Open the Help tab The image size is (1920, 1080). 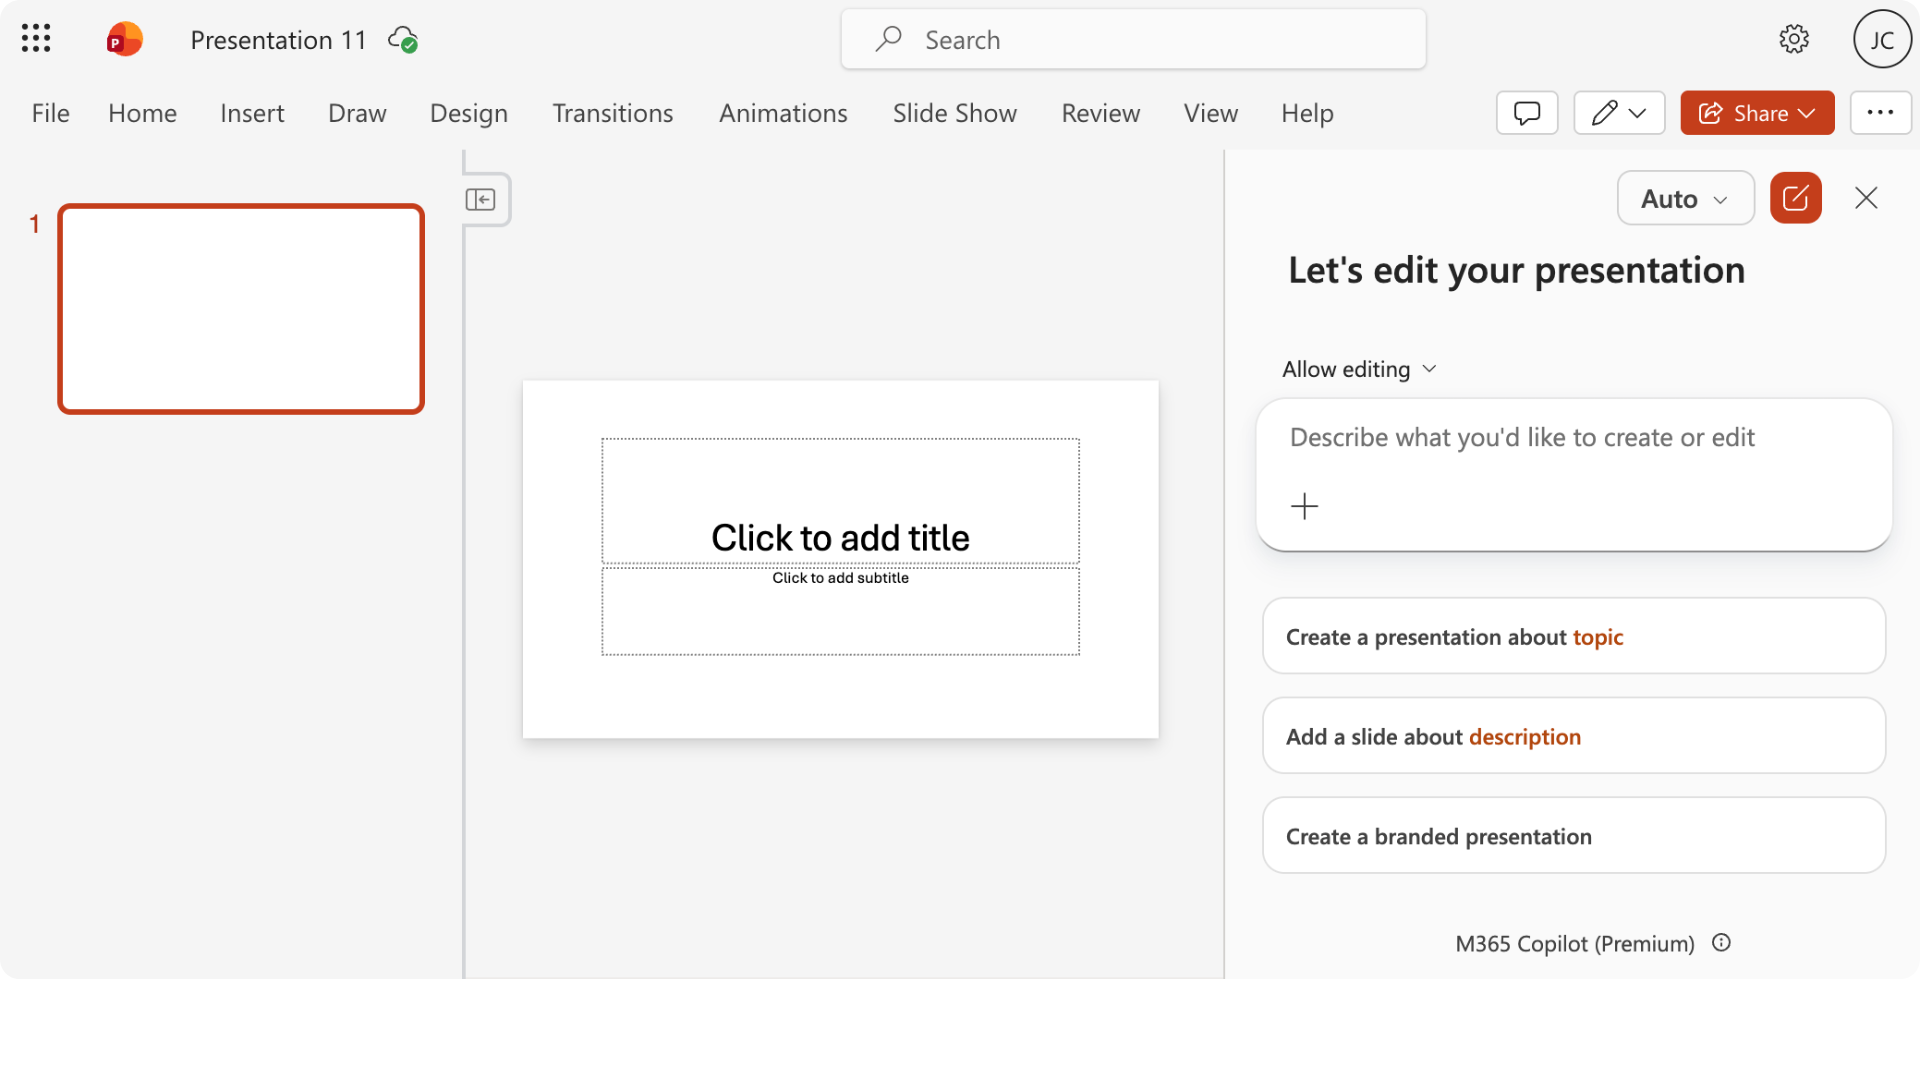[1308, 113]
